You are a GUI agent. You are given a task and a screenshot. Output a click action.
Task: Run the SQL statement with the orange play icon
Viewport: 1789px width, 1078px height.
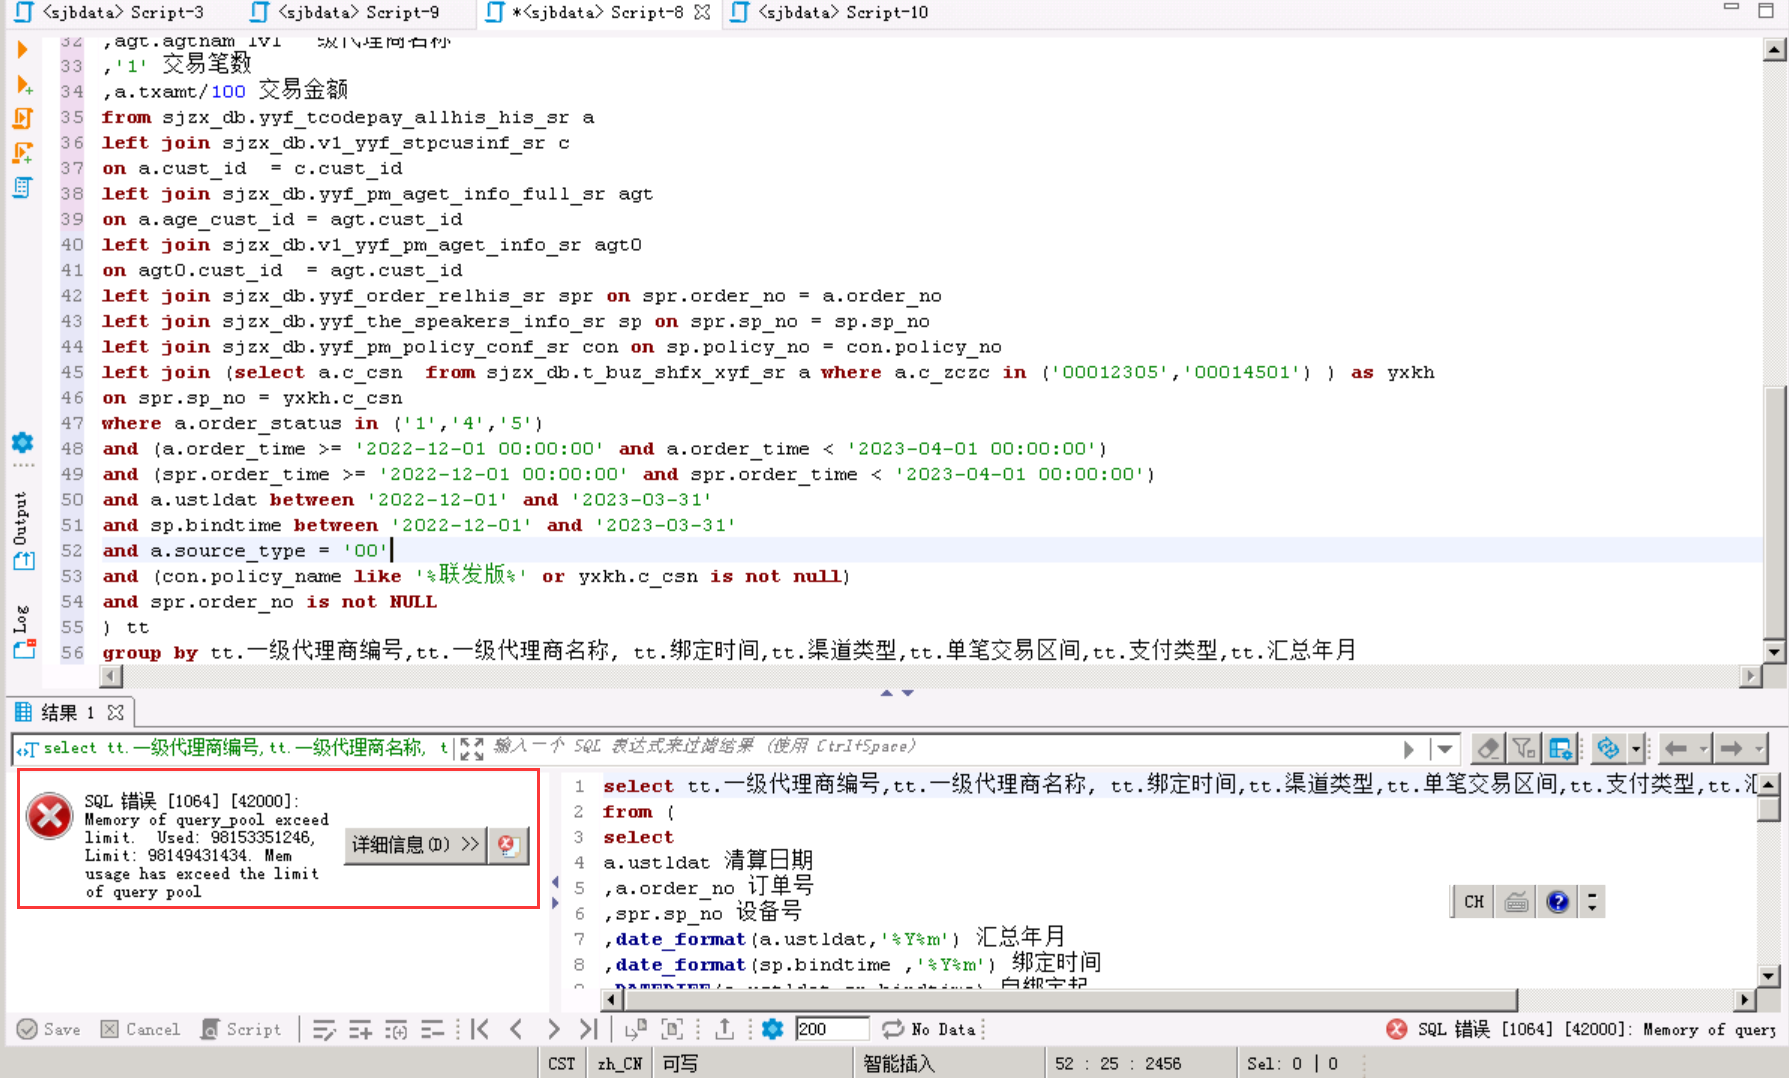[22, 49]
